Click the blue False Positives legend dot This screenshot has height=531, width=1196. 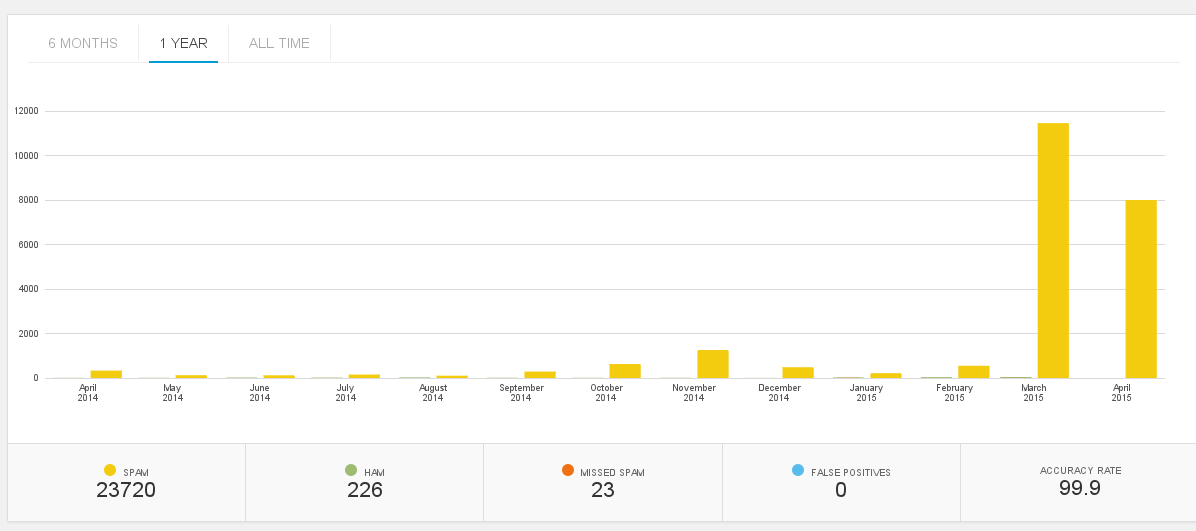pyautogui.click(x=797, y=470)
